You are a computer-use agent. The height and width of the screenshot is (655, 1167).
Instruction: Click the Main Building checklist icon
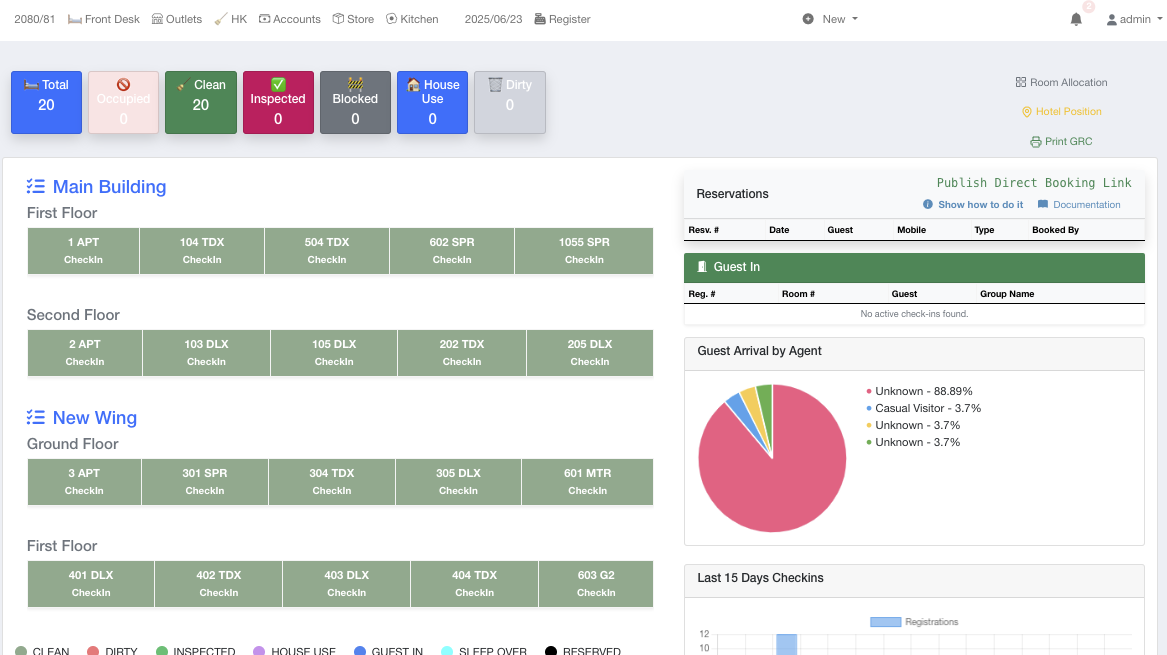36,186
